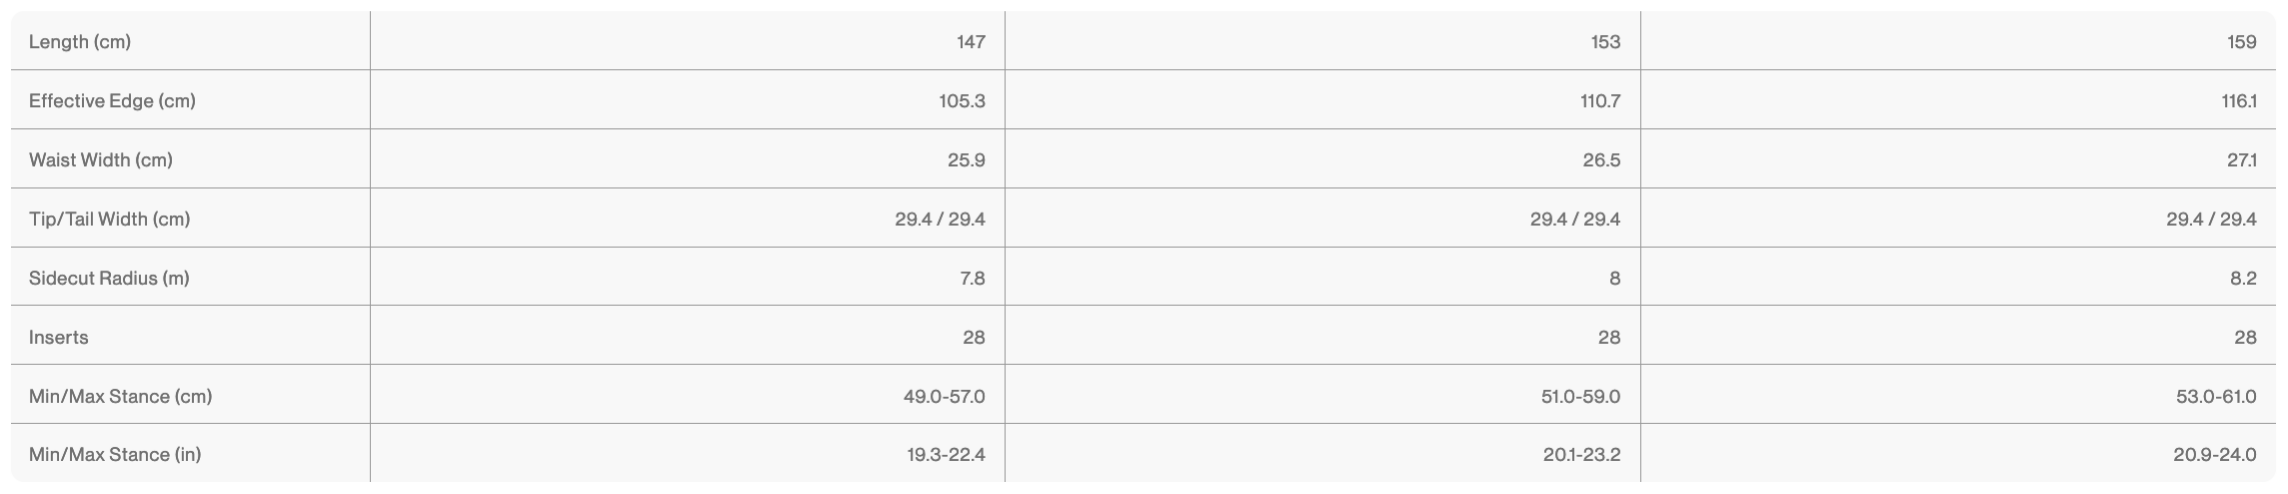Select the 49.0-57.0 stance range cell
2288x494 pixels.
click(944, 396)
